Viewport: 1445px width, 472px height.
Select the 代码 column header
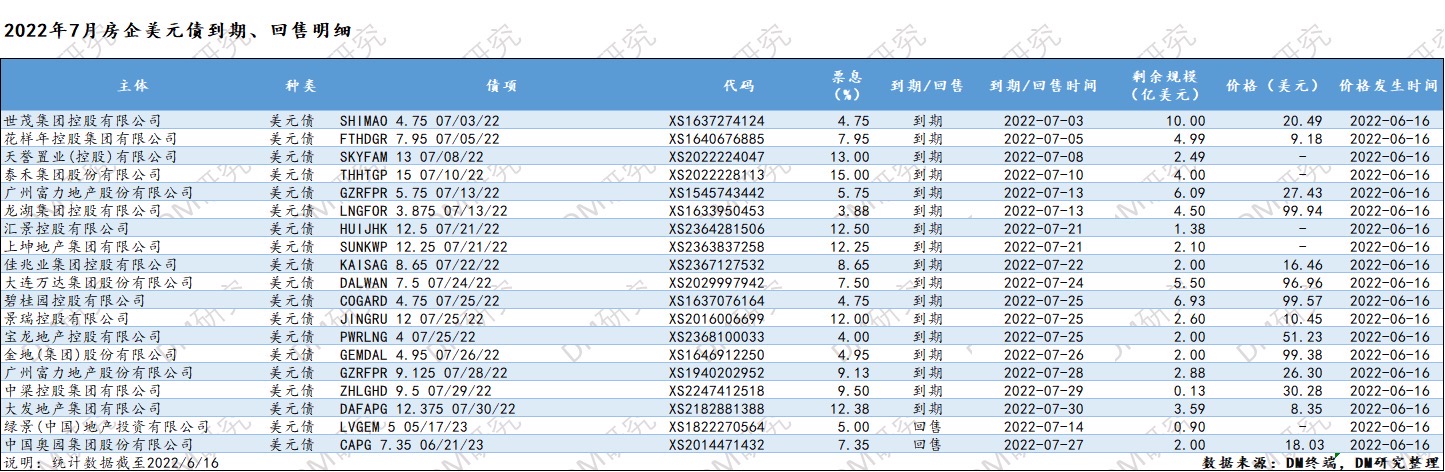point(738,86)
